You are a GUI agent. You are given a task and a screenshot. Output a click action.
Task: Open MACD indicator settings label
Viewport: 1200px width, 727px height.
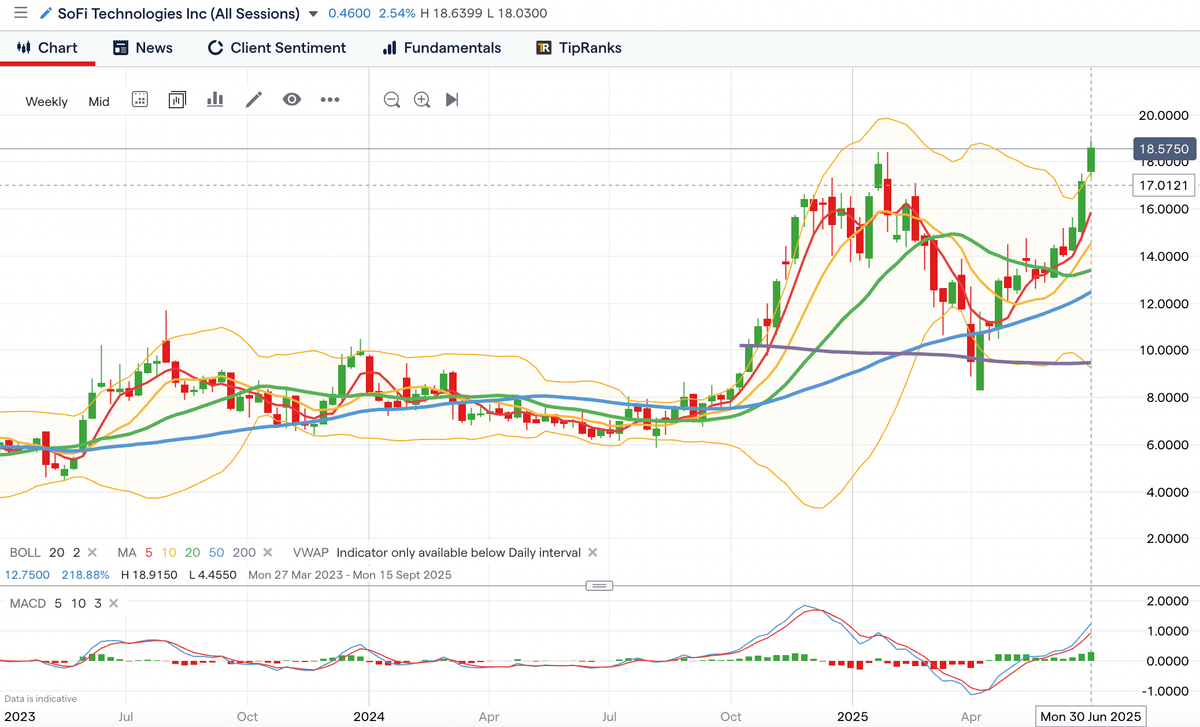point(28,603)
